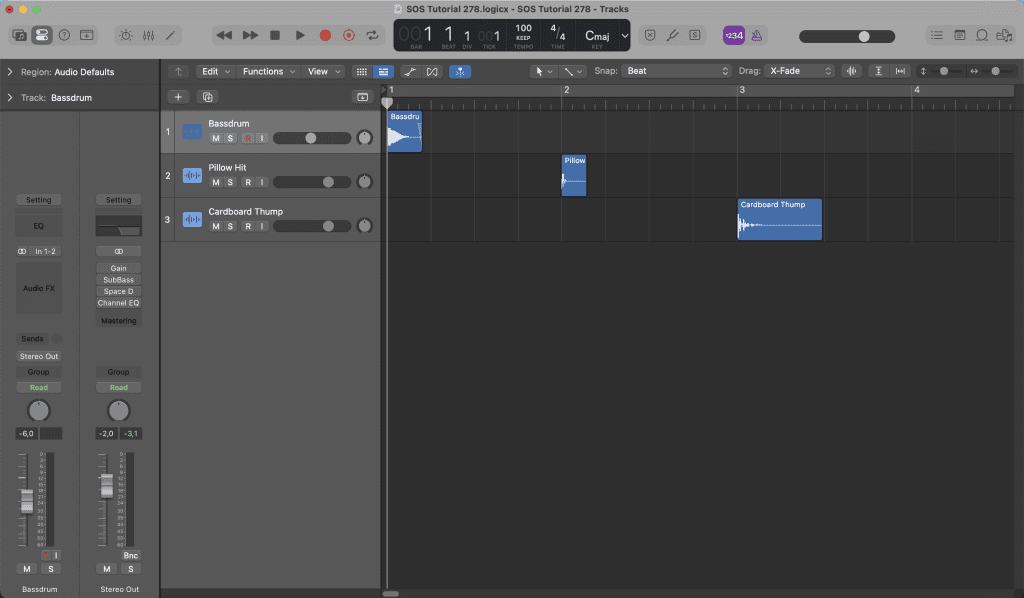Click the Read automation button on Bassdrum strip
1024x598 pixels.
tap(38, 387)
